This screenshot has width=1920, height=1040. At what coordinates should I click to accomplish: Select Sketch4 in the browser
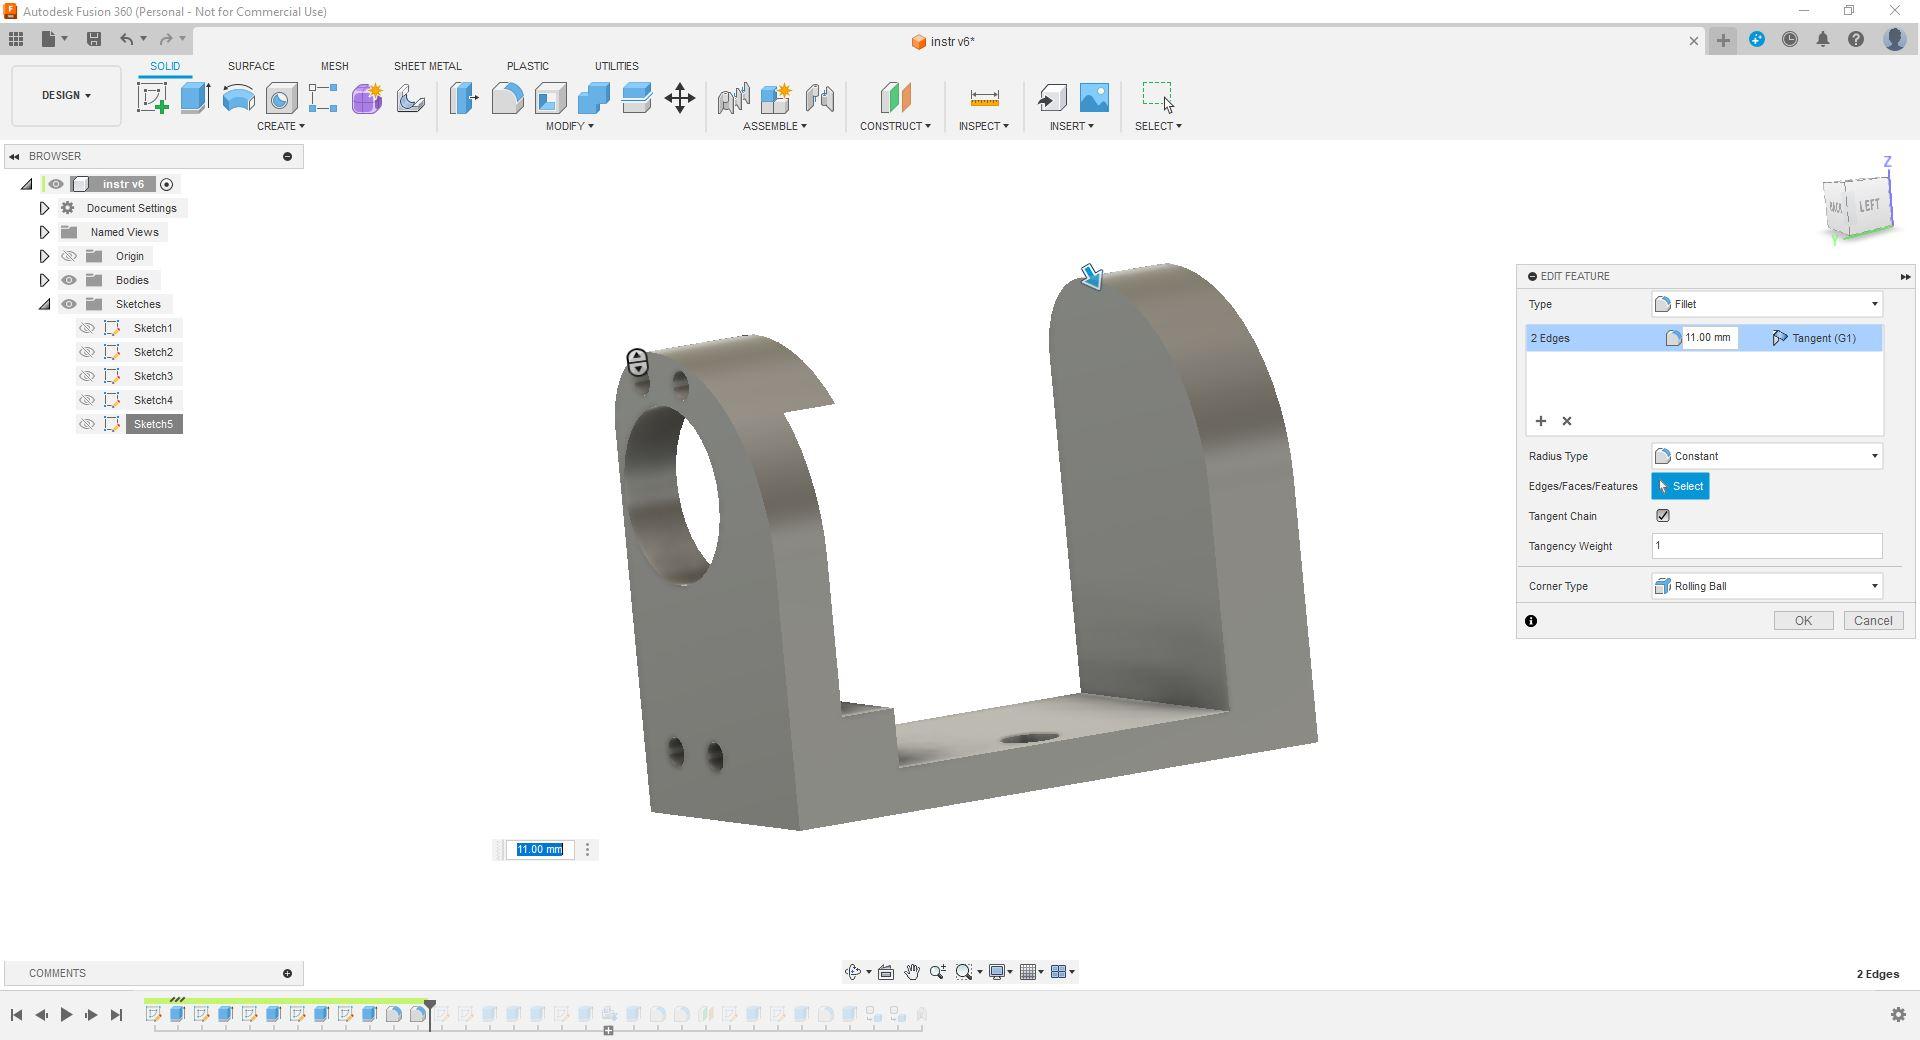tap(153, 400)
